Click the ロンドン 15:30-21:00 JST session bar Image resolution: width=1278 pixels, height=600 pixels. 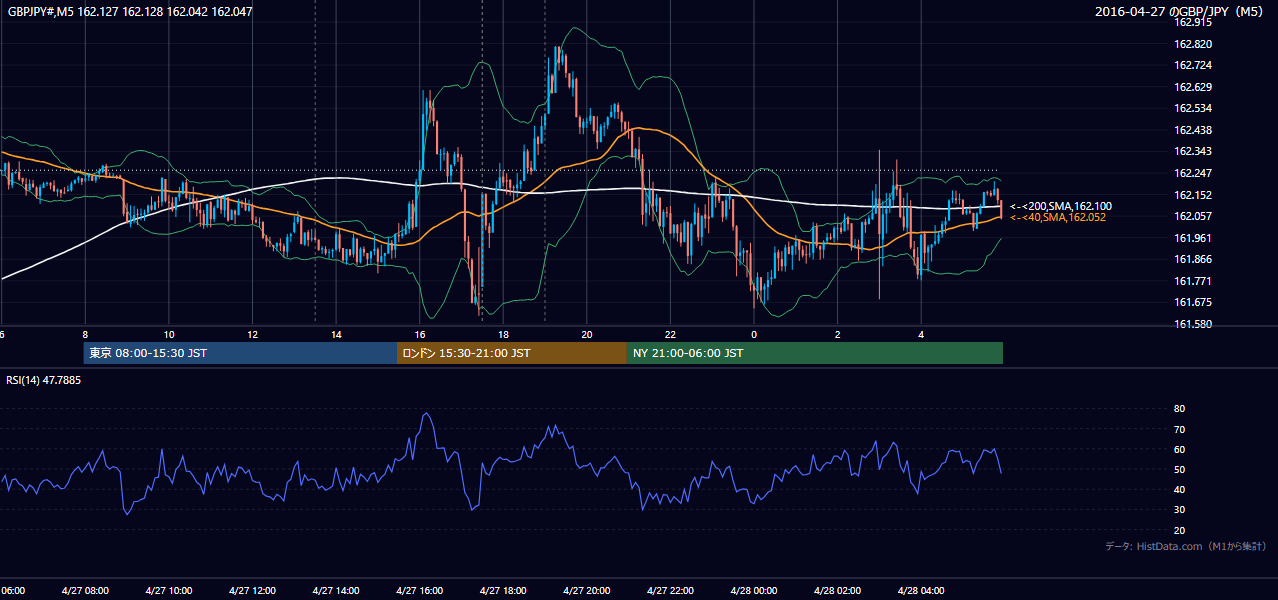512,353
